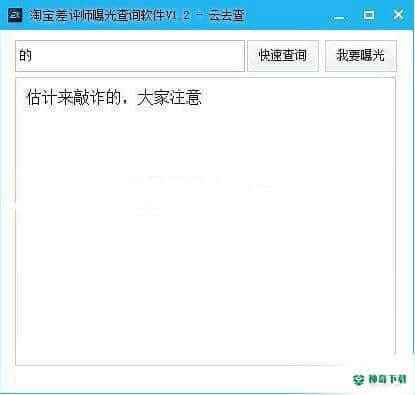Select the result text 估计来敲诈的，大家注意
The image size is (415, 395).
[x=114, y=97]
